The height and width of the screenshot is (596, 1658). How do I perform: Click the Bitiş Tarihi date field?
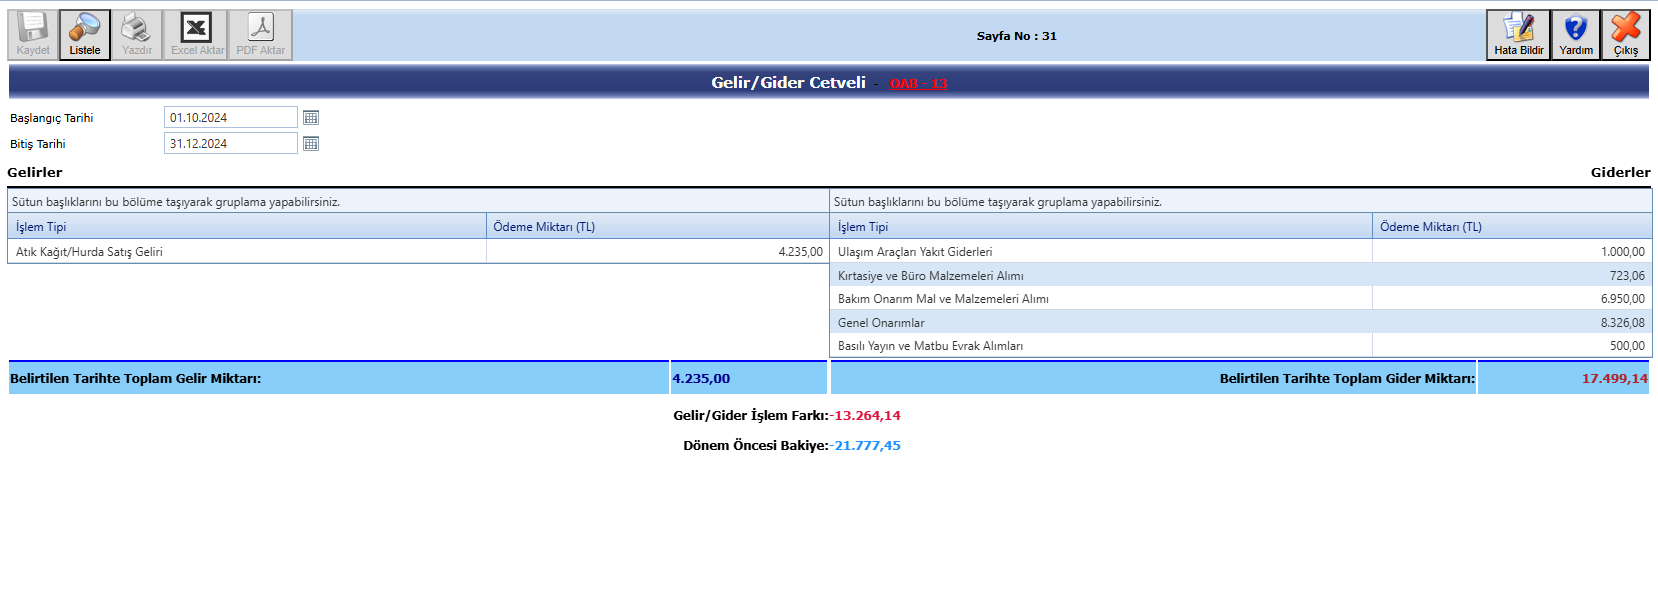point(230,144)
